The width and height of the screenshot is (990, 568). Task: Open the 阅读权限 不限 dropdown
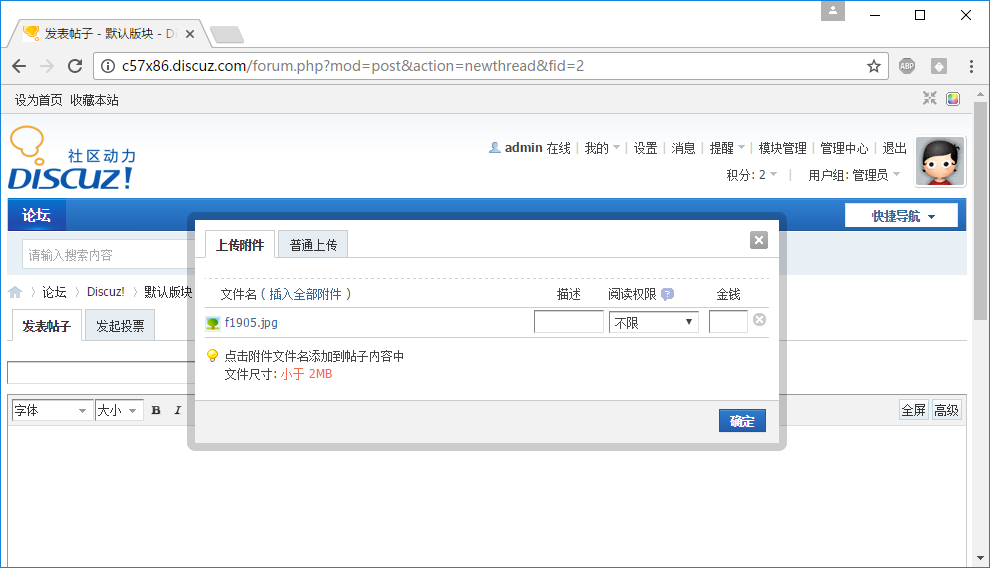(653, 323)
